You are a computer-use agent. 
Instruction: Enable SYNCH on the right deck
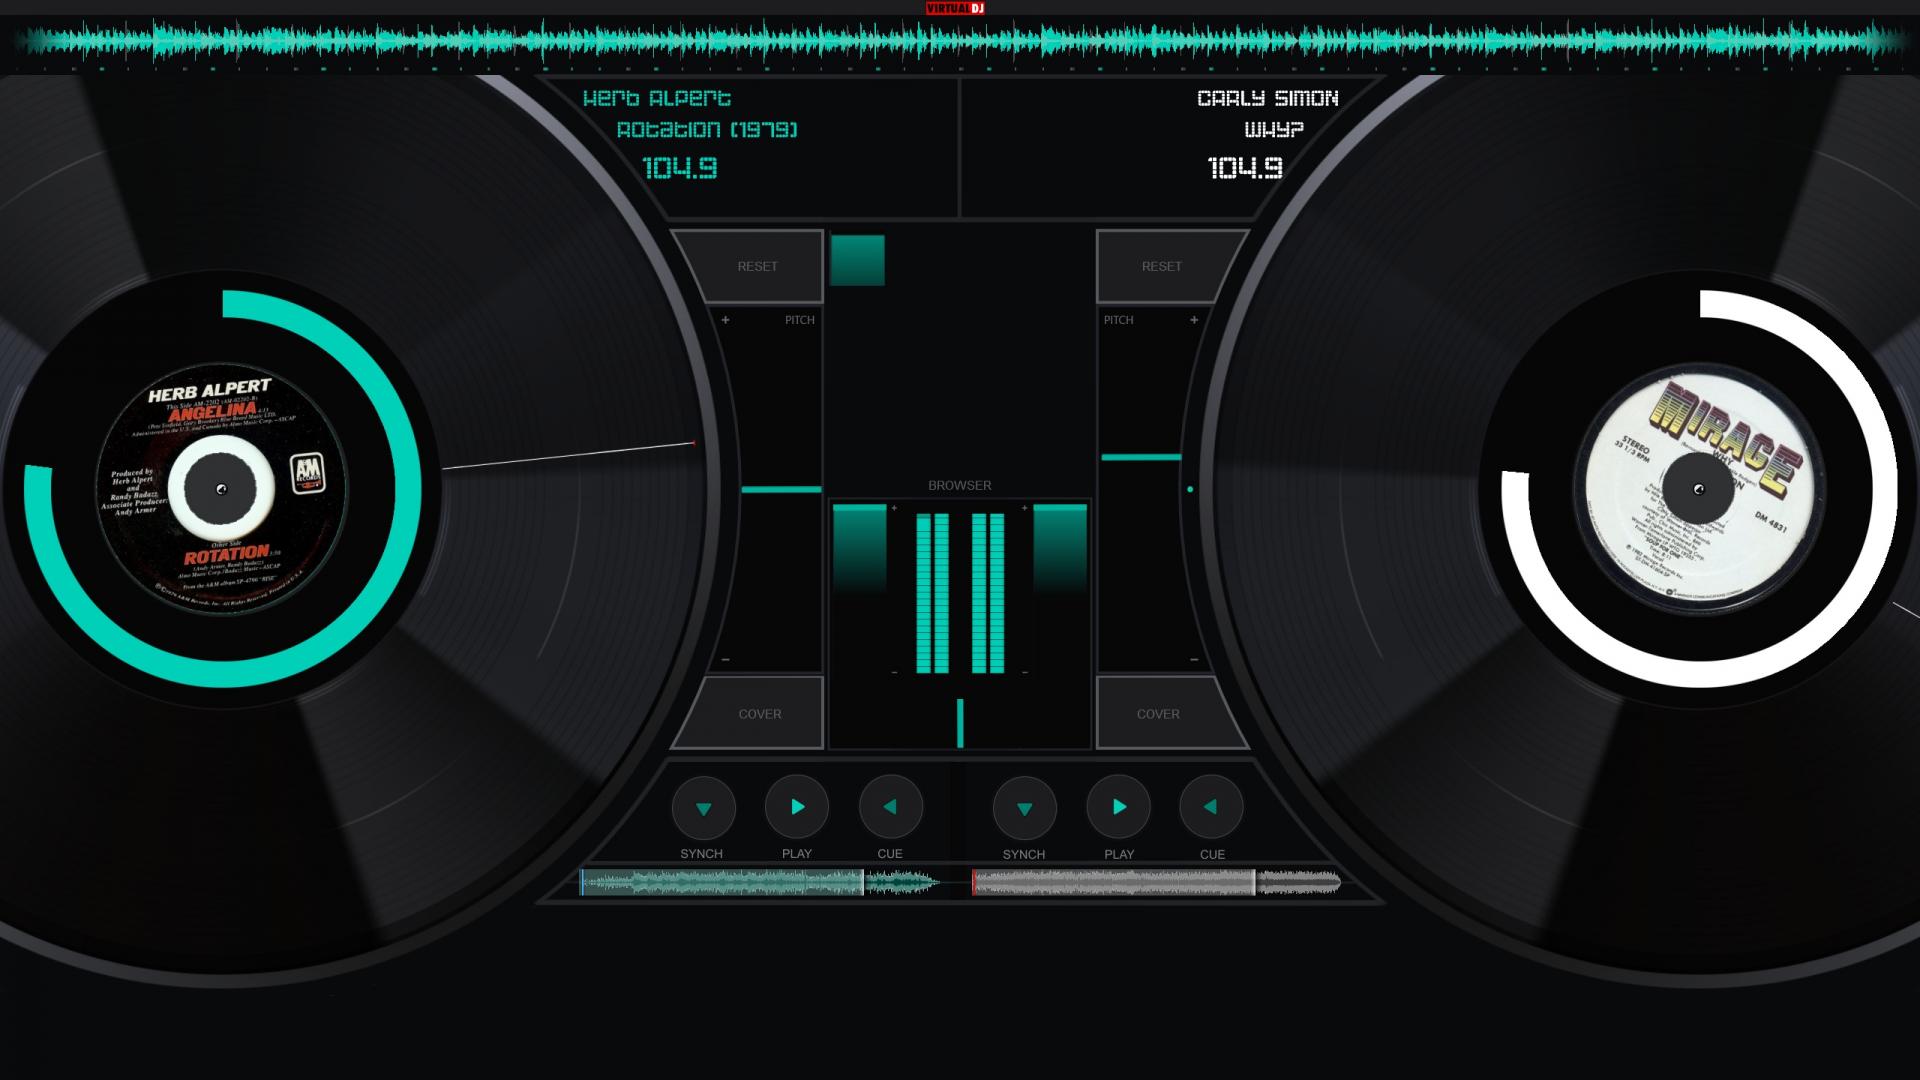(1024, 806)
